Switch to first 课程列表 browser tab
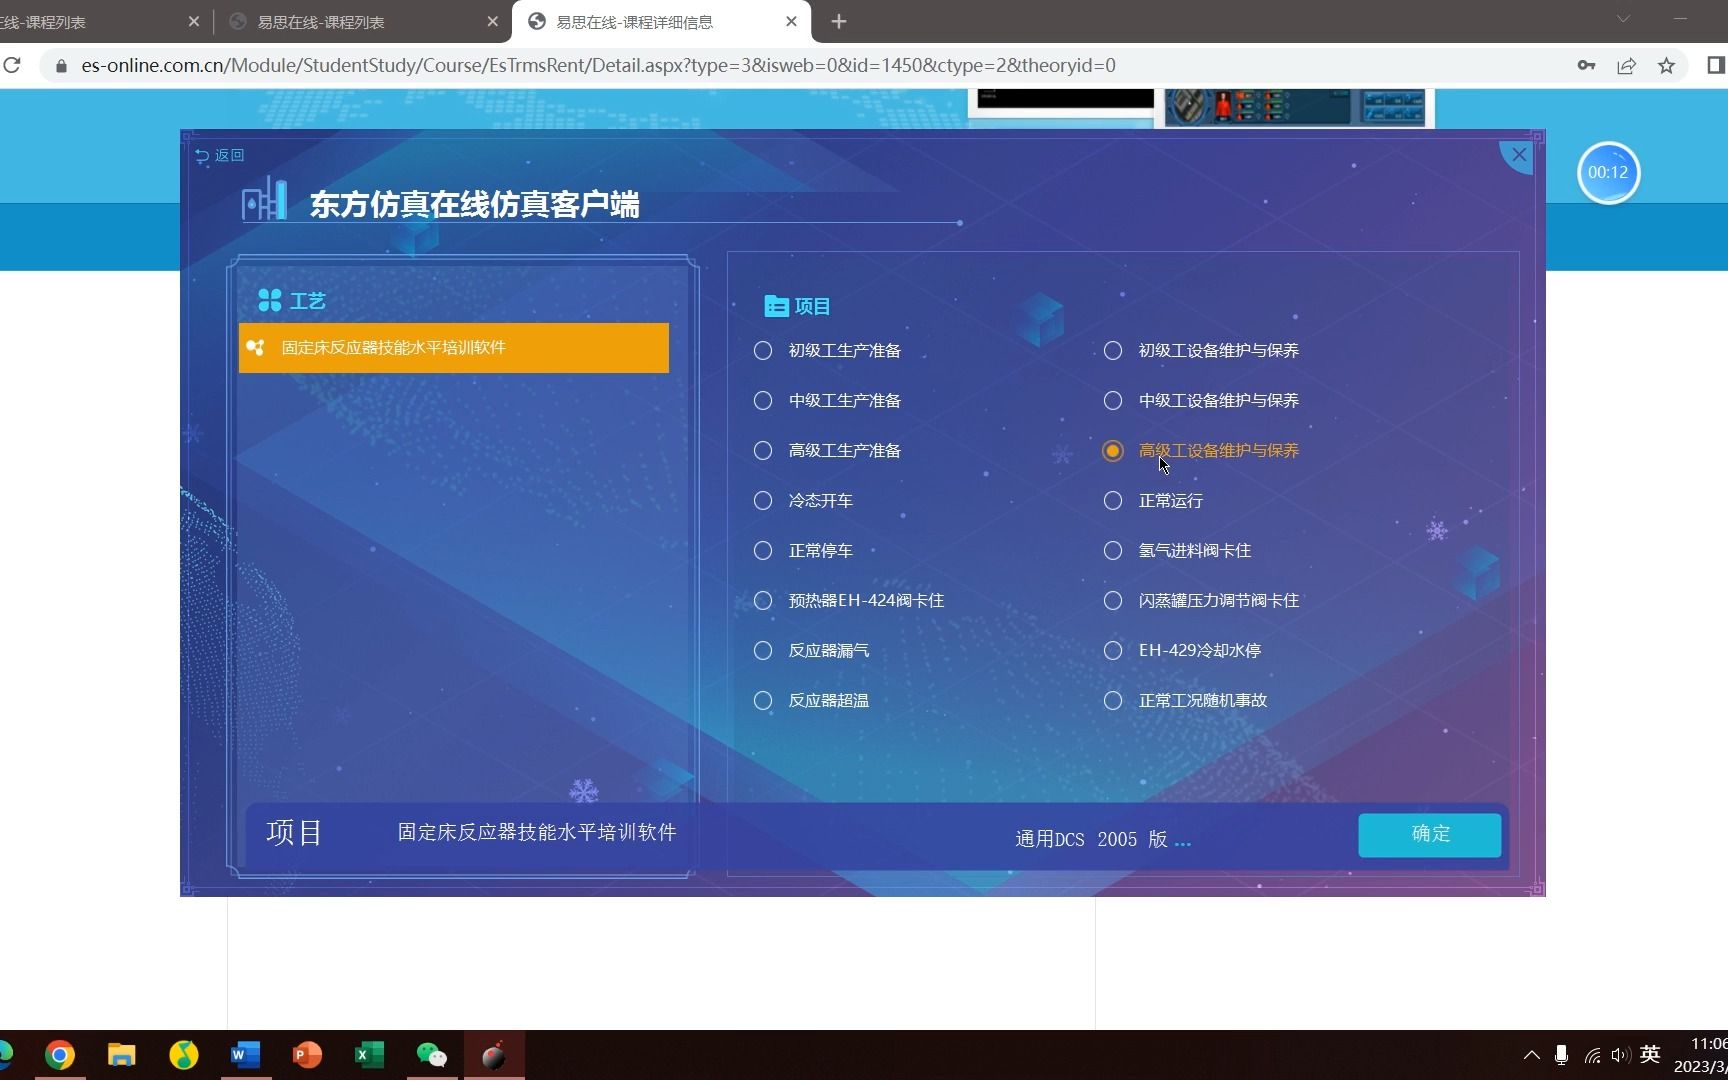The width and height of the screenshot is (1728, 1080). [x=95, y=22]
